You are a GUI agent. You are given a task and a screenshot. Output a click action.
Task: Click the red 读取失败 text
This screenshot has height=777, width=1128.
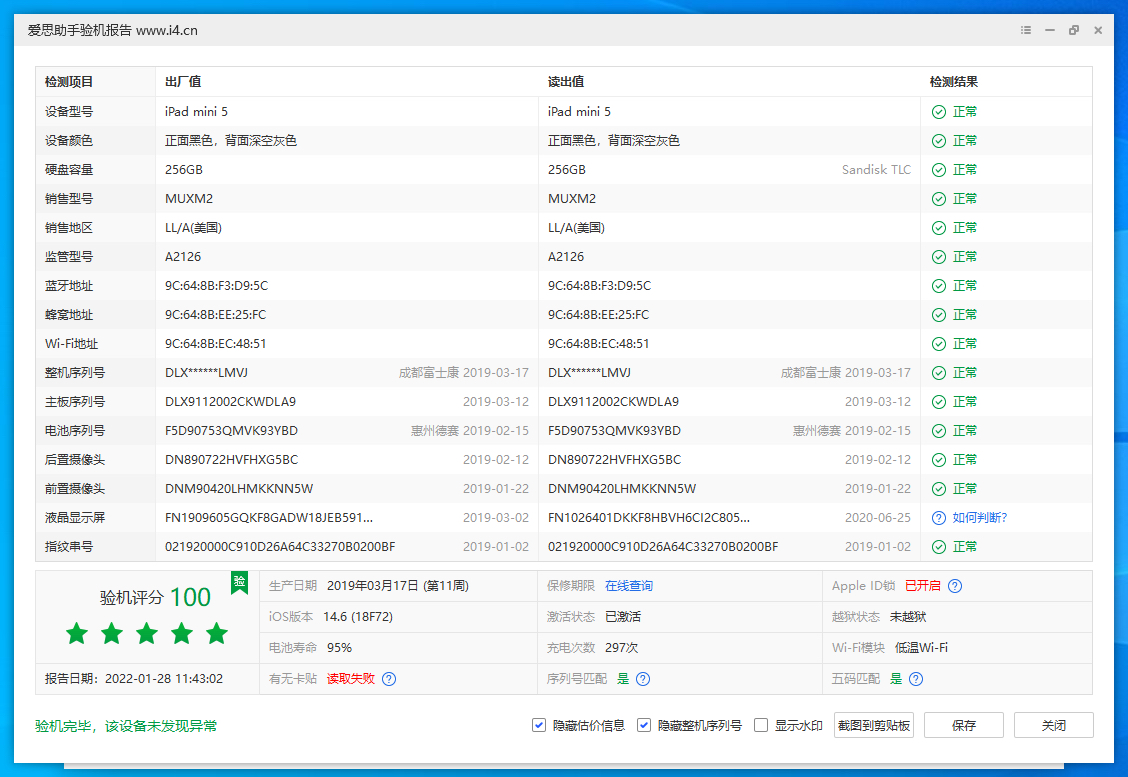tap(350, 678)
